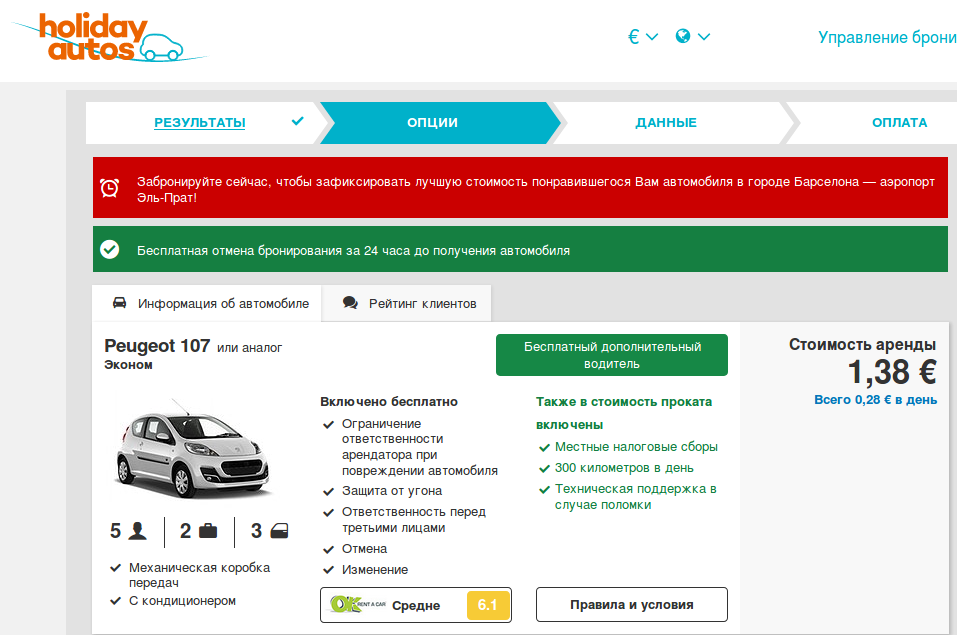Click the car icon on the info tab
Screen dimensions: 957x635
pyautogui.click(x=120, y=302)
